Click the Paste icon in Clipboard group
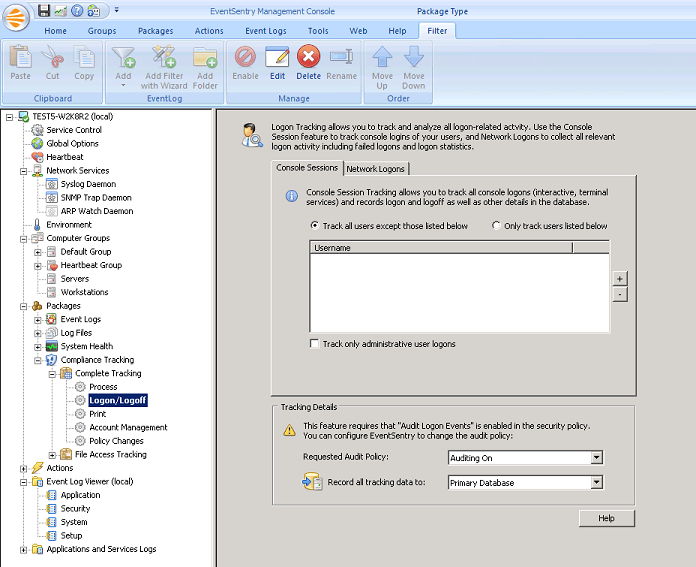Screen dimensions: 696x567 (20, 57)
